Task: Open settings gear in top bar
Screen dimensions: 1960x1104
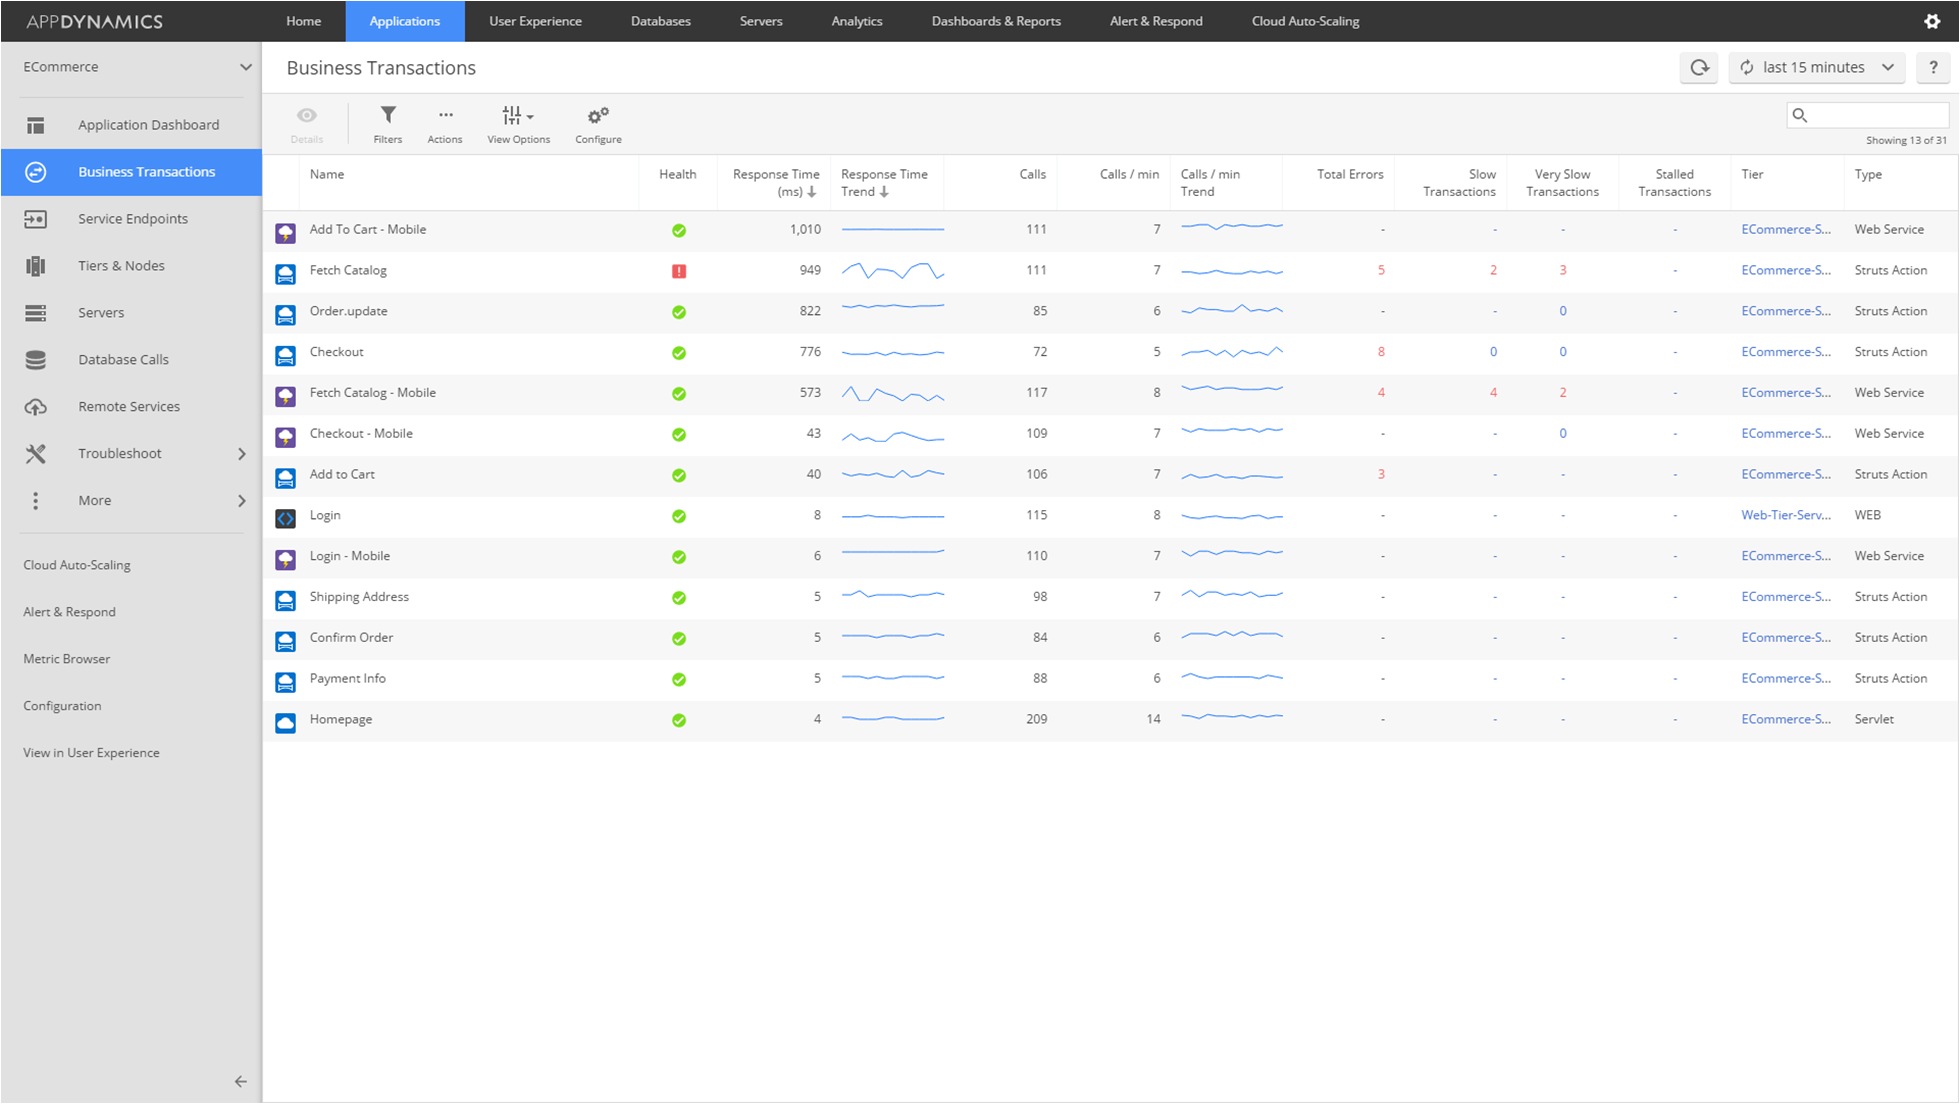Action: [1932, 21]
